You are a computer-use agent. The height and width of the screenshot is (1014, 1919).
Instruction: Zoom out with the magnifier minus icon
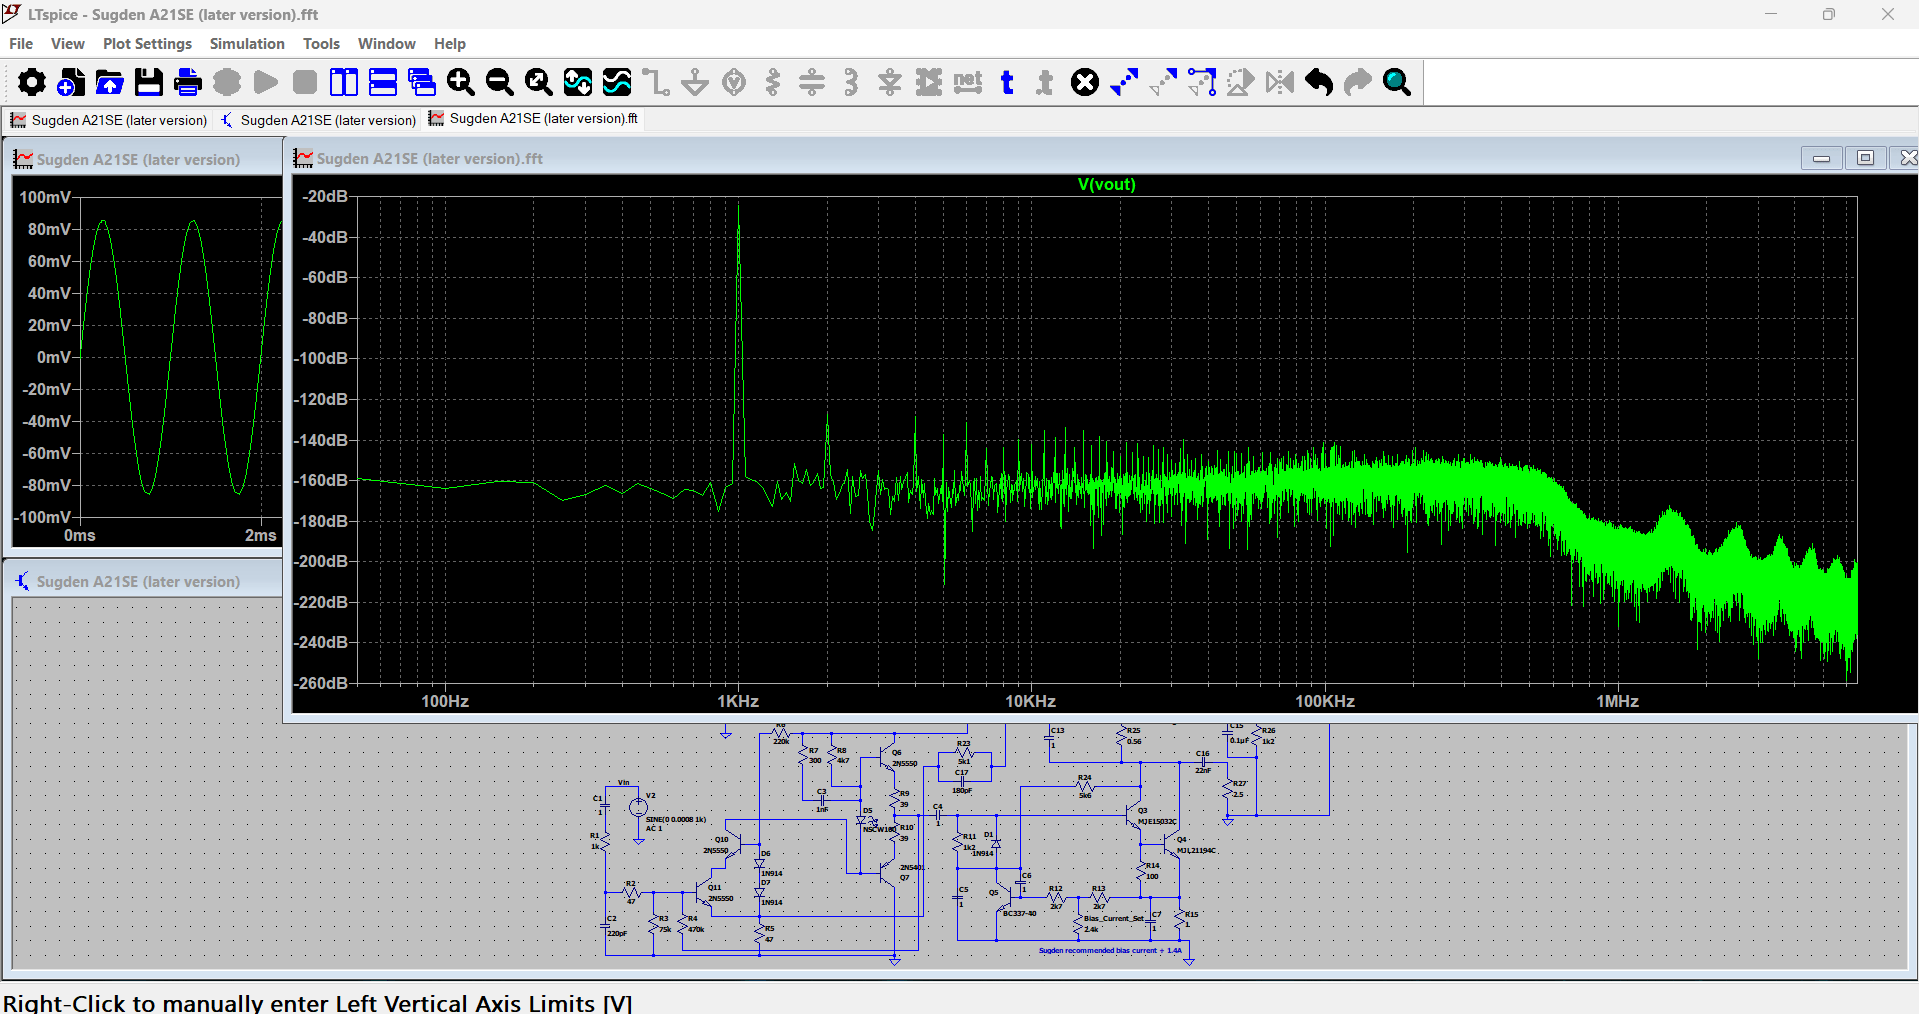point(500,82)
